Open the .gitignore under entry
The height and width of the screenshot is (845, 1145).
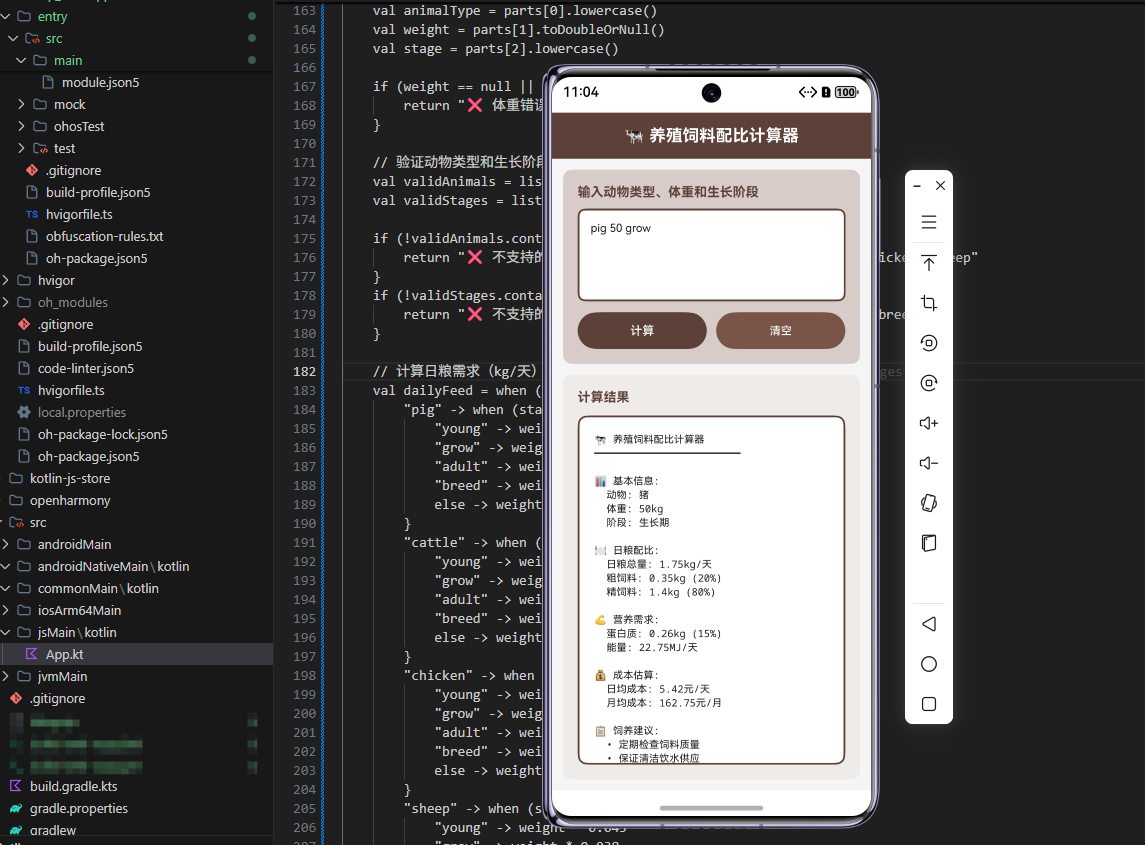click(x=73, y=170)
